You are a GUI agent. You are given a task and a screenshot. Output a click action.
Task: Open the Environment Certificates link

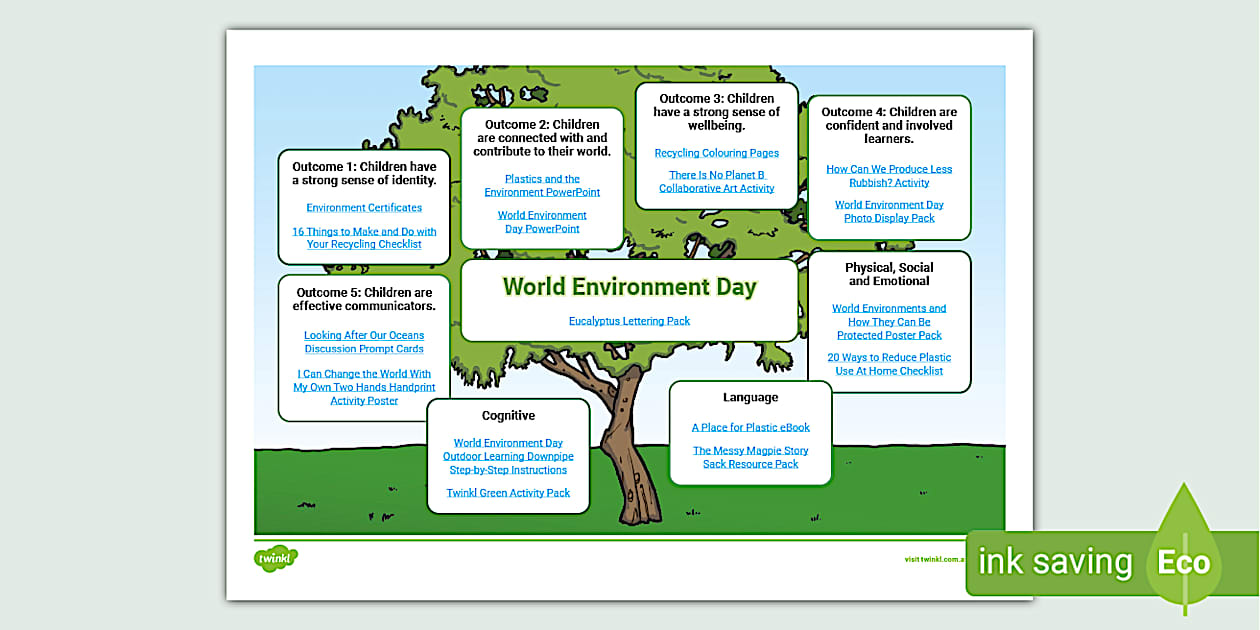[x=364, y=207]
